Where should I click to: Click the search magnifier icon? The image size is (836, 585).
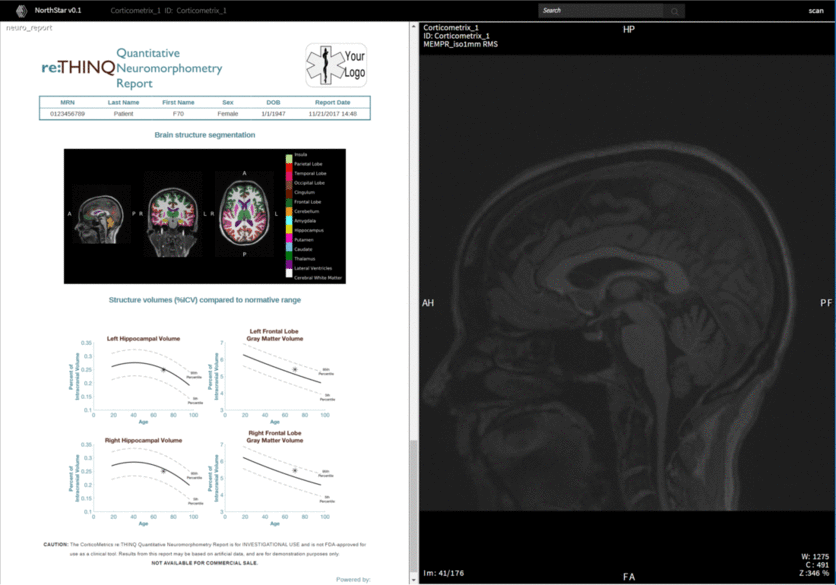pyautogui.click(x=676, y=11)
